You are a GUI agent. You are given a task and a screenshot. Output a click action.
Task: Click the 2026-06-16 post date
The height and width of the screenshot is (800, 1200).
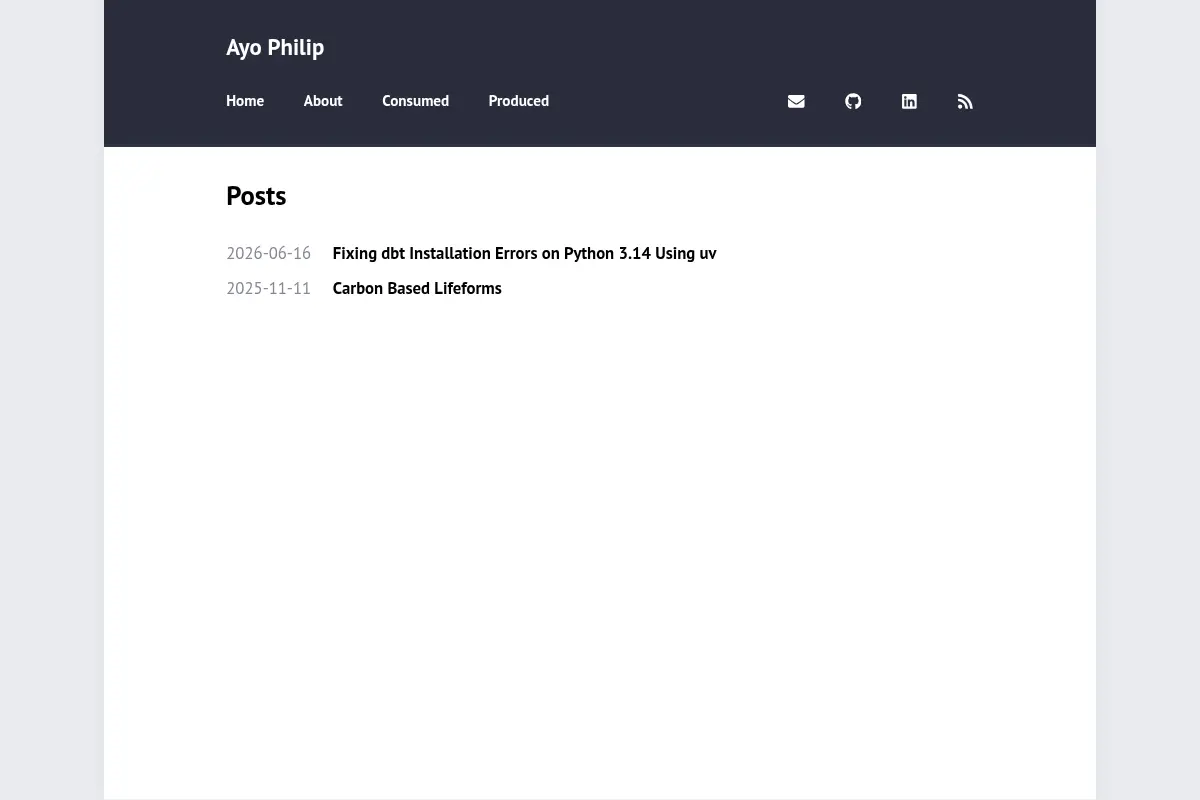[268, 253]
